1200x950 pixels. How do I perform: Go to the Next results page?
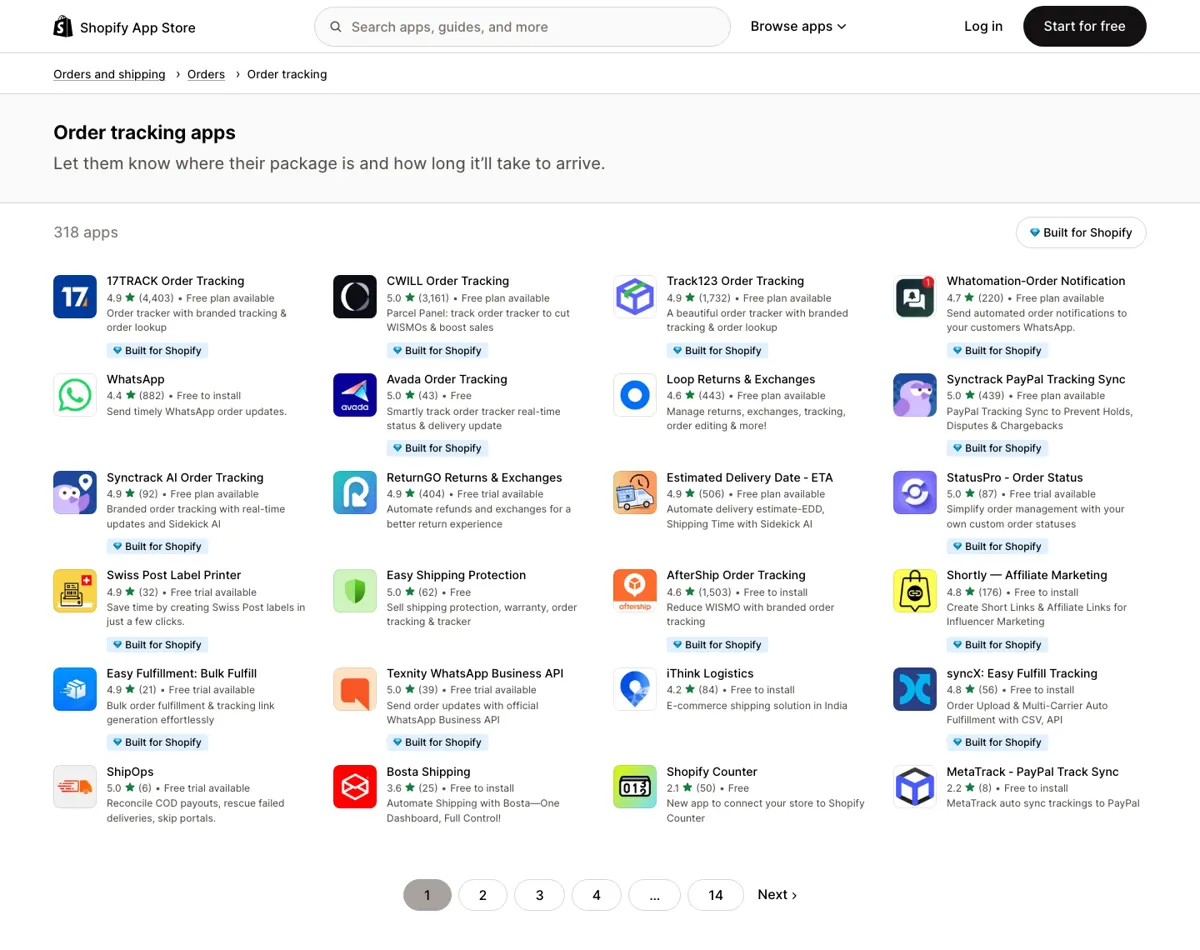[777, 895]
